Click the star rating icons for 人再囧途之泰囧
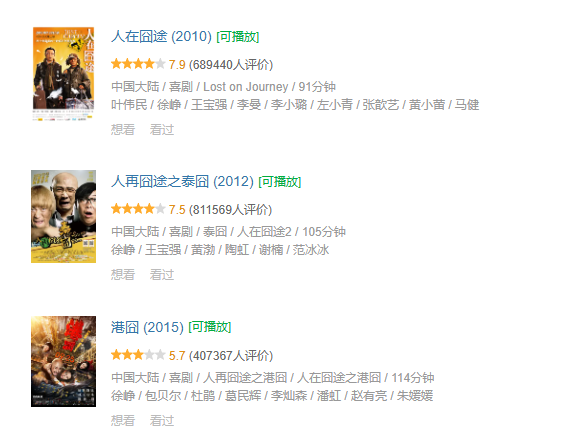 click(x=138, y=209)
